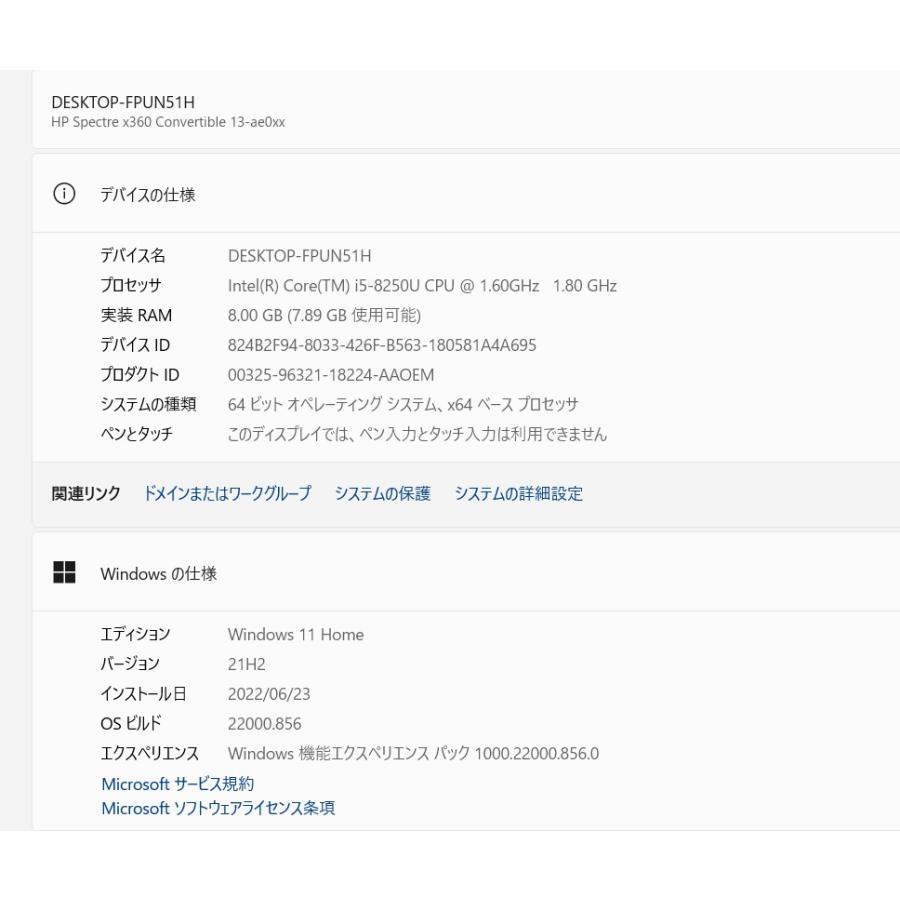
Task: Select the プロセッサ specification row
Action: 300,285
